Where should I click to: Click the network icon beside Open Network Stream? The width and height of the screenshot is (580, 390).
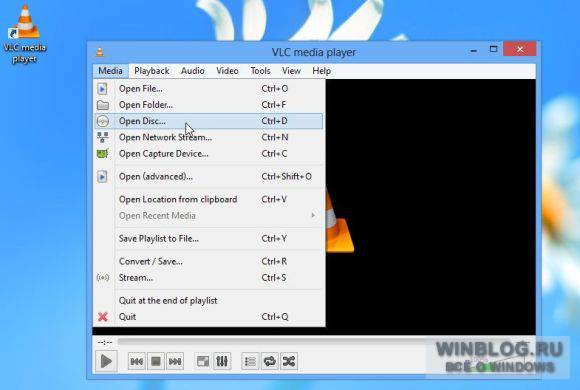pos(103,137)
